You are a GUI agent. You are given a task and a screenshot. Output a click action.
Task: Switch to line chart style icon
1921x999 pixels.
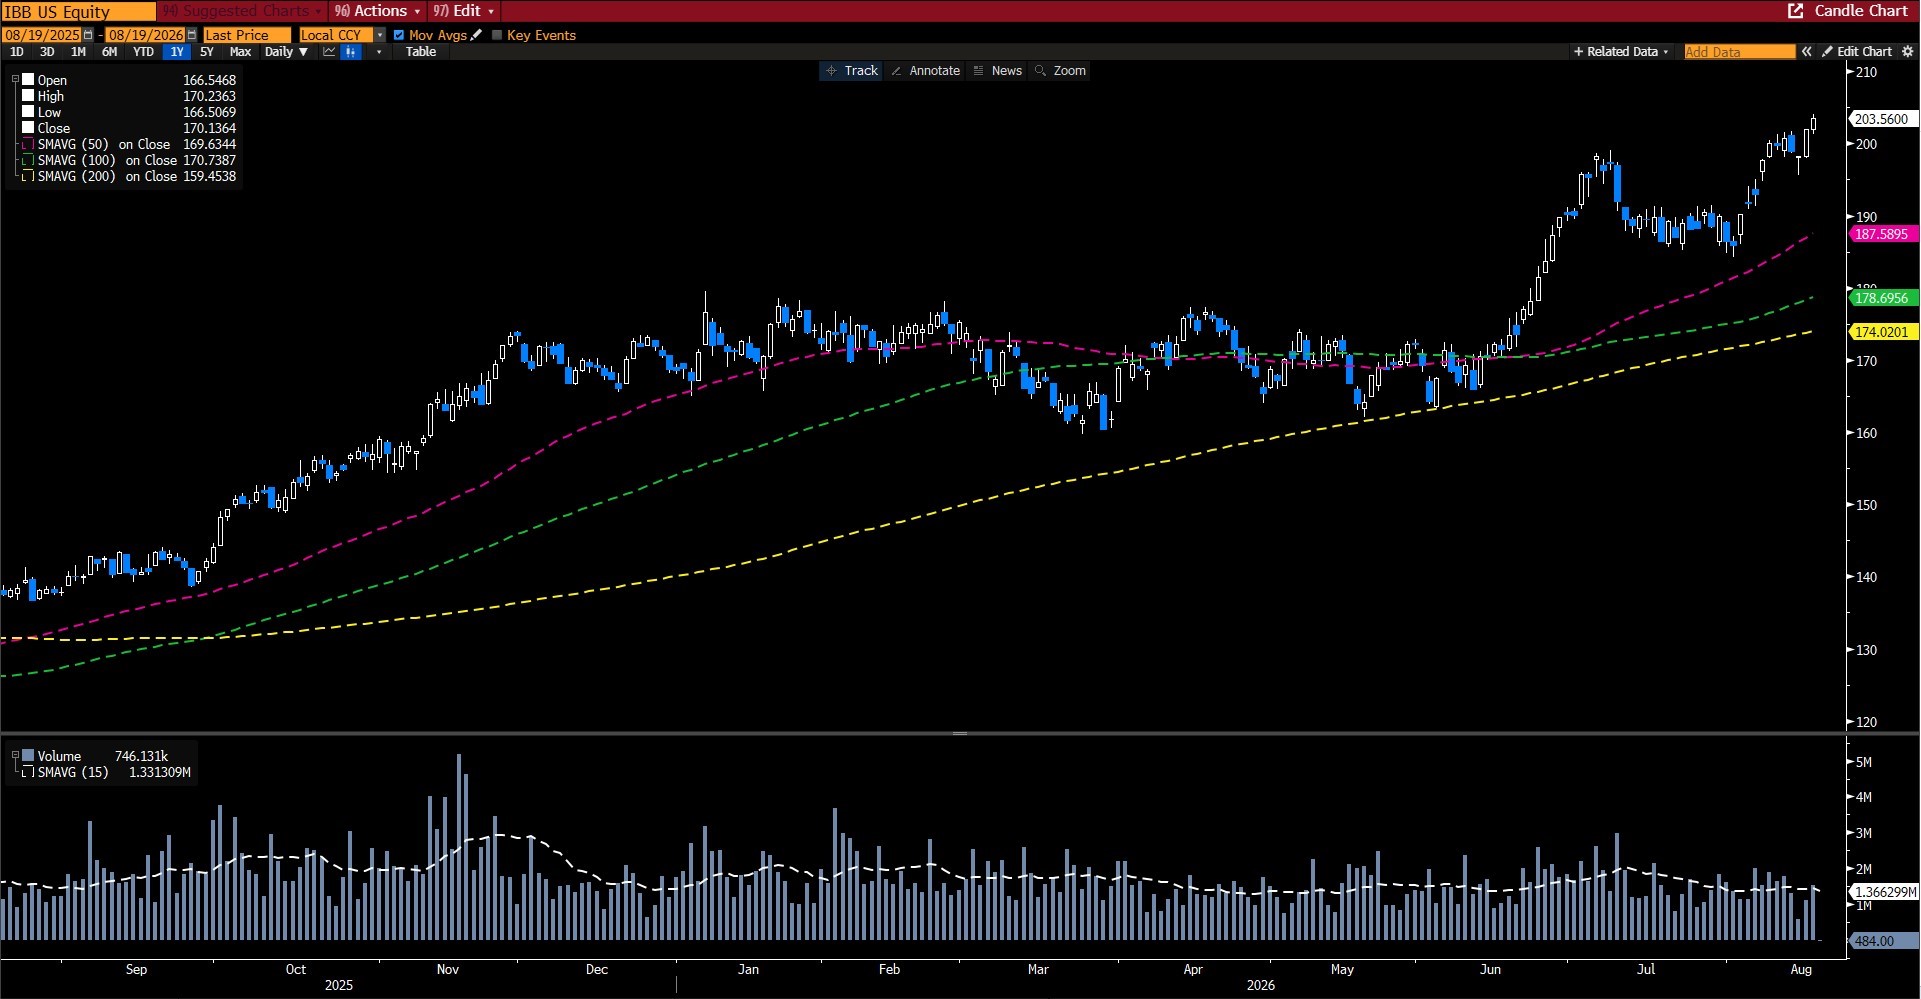329,52
